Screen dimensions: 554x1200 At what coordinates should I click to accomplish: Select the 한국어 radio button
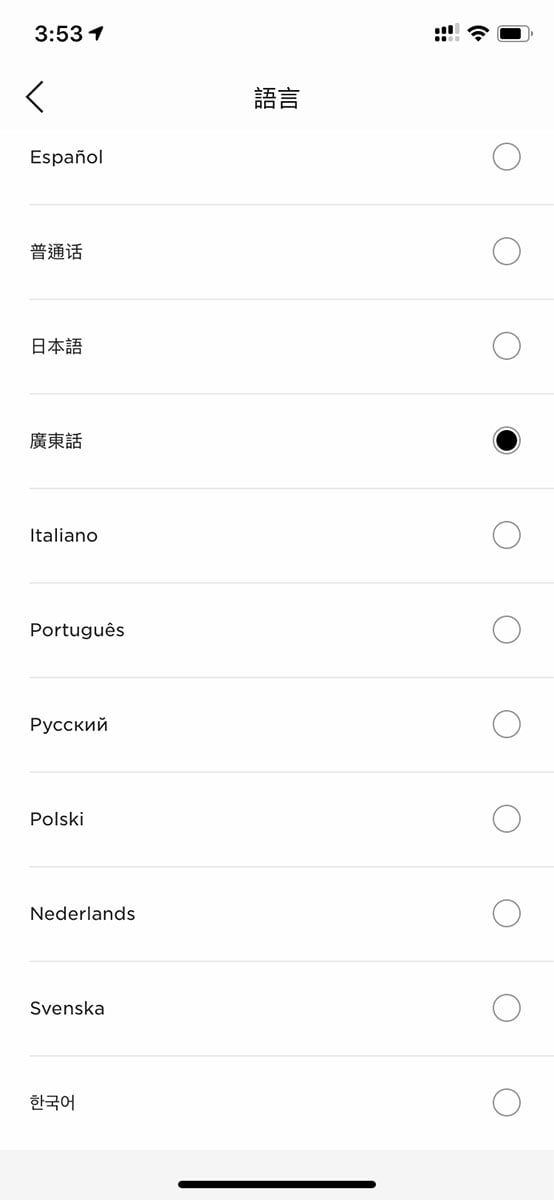[507, 1103]
